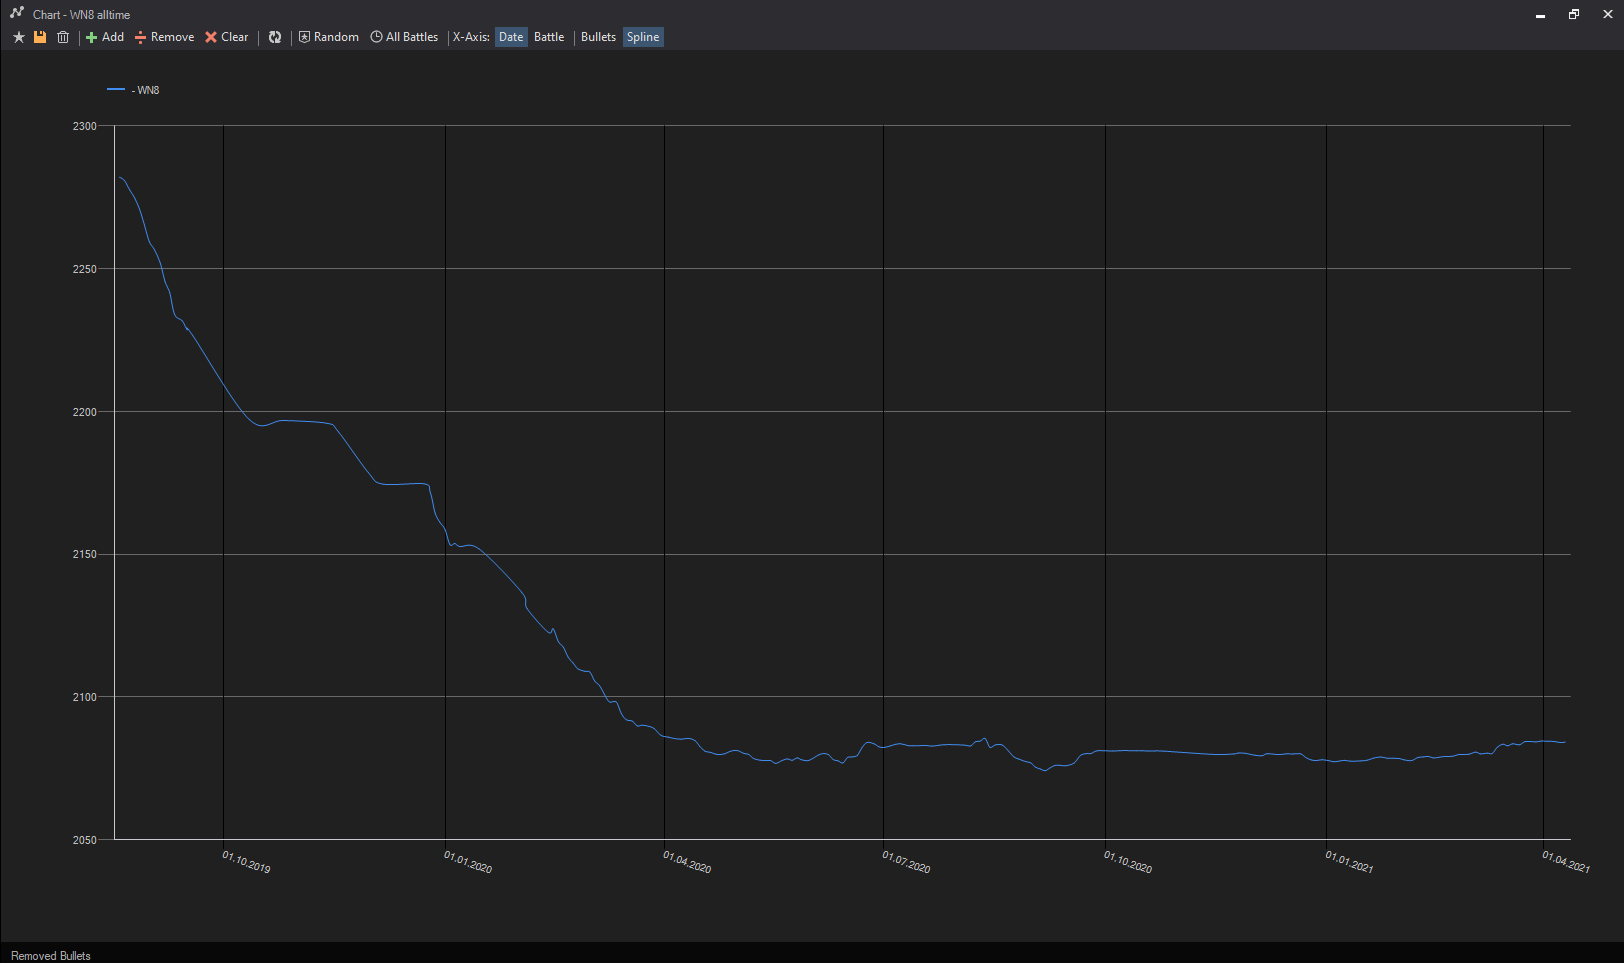Click the X-Axis label in toolbar
This screenshot has width=1624, height=963.
point(471,37)
